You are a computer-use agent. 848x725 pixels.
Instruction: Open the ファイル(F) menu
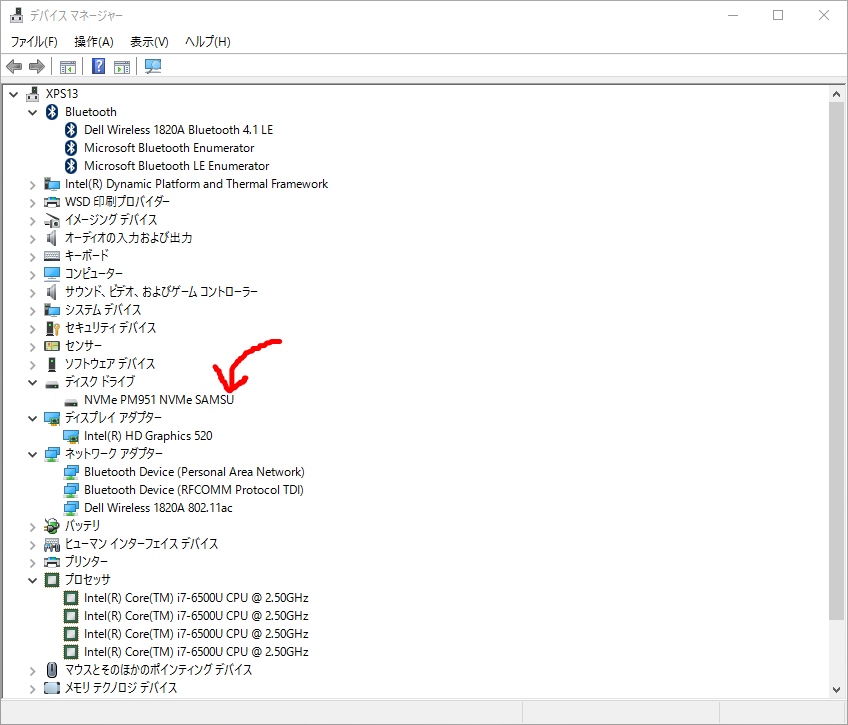[34, 42]
